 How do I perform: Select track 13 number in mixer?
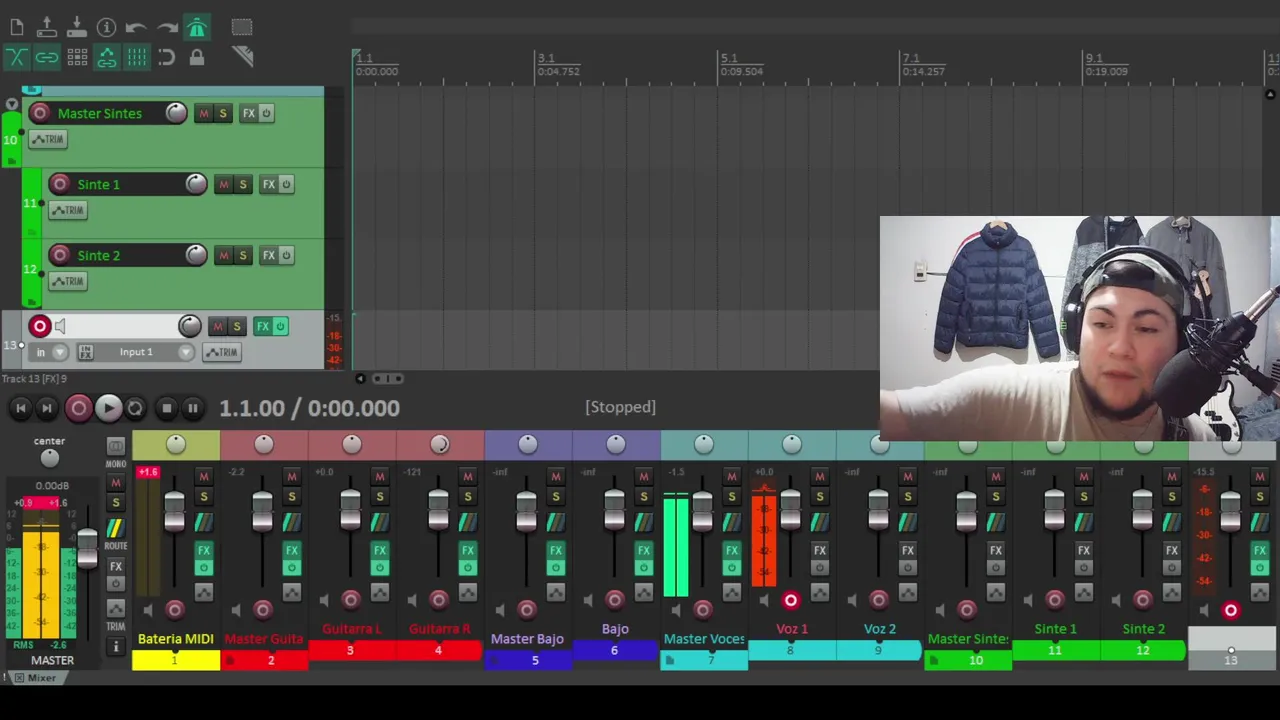click(x=1231, y=660)
